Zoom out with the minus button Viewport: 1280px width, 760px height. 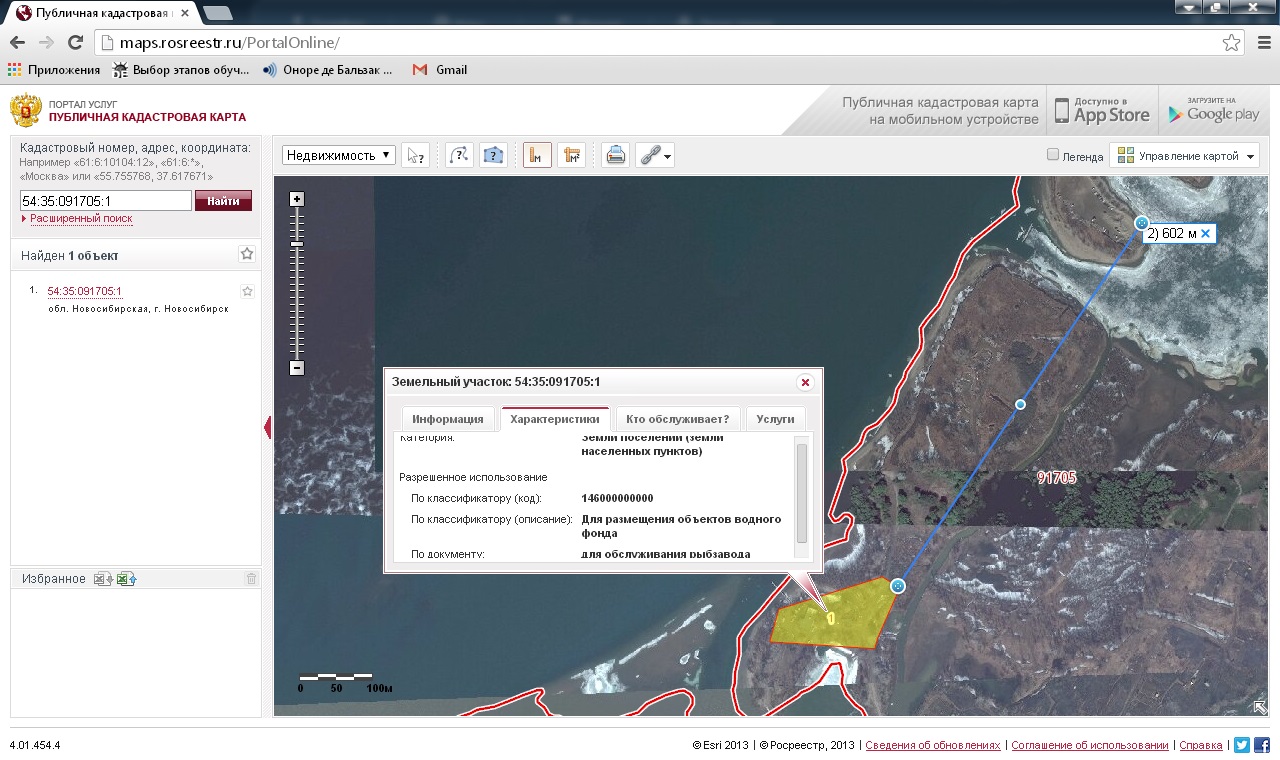click(297, 368)
